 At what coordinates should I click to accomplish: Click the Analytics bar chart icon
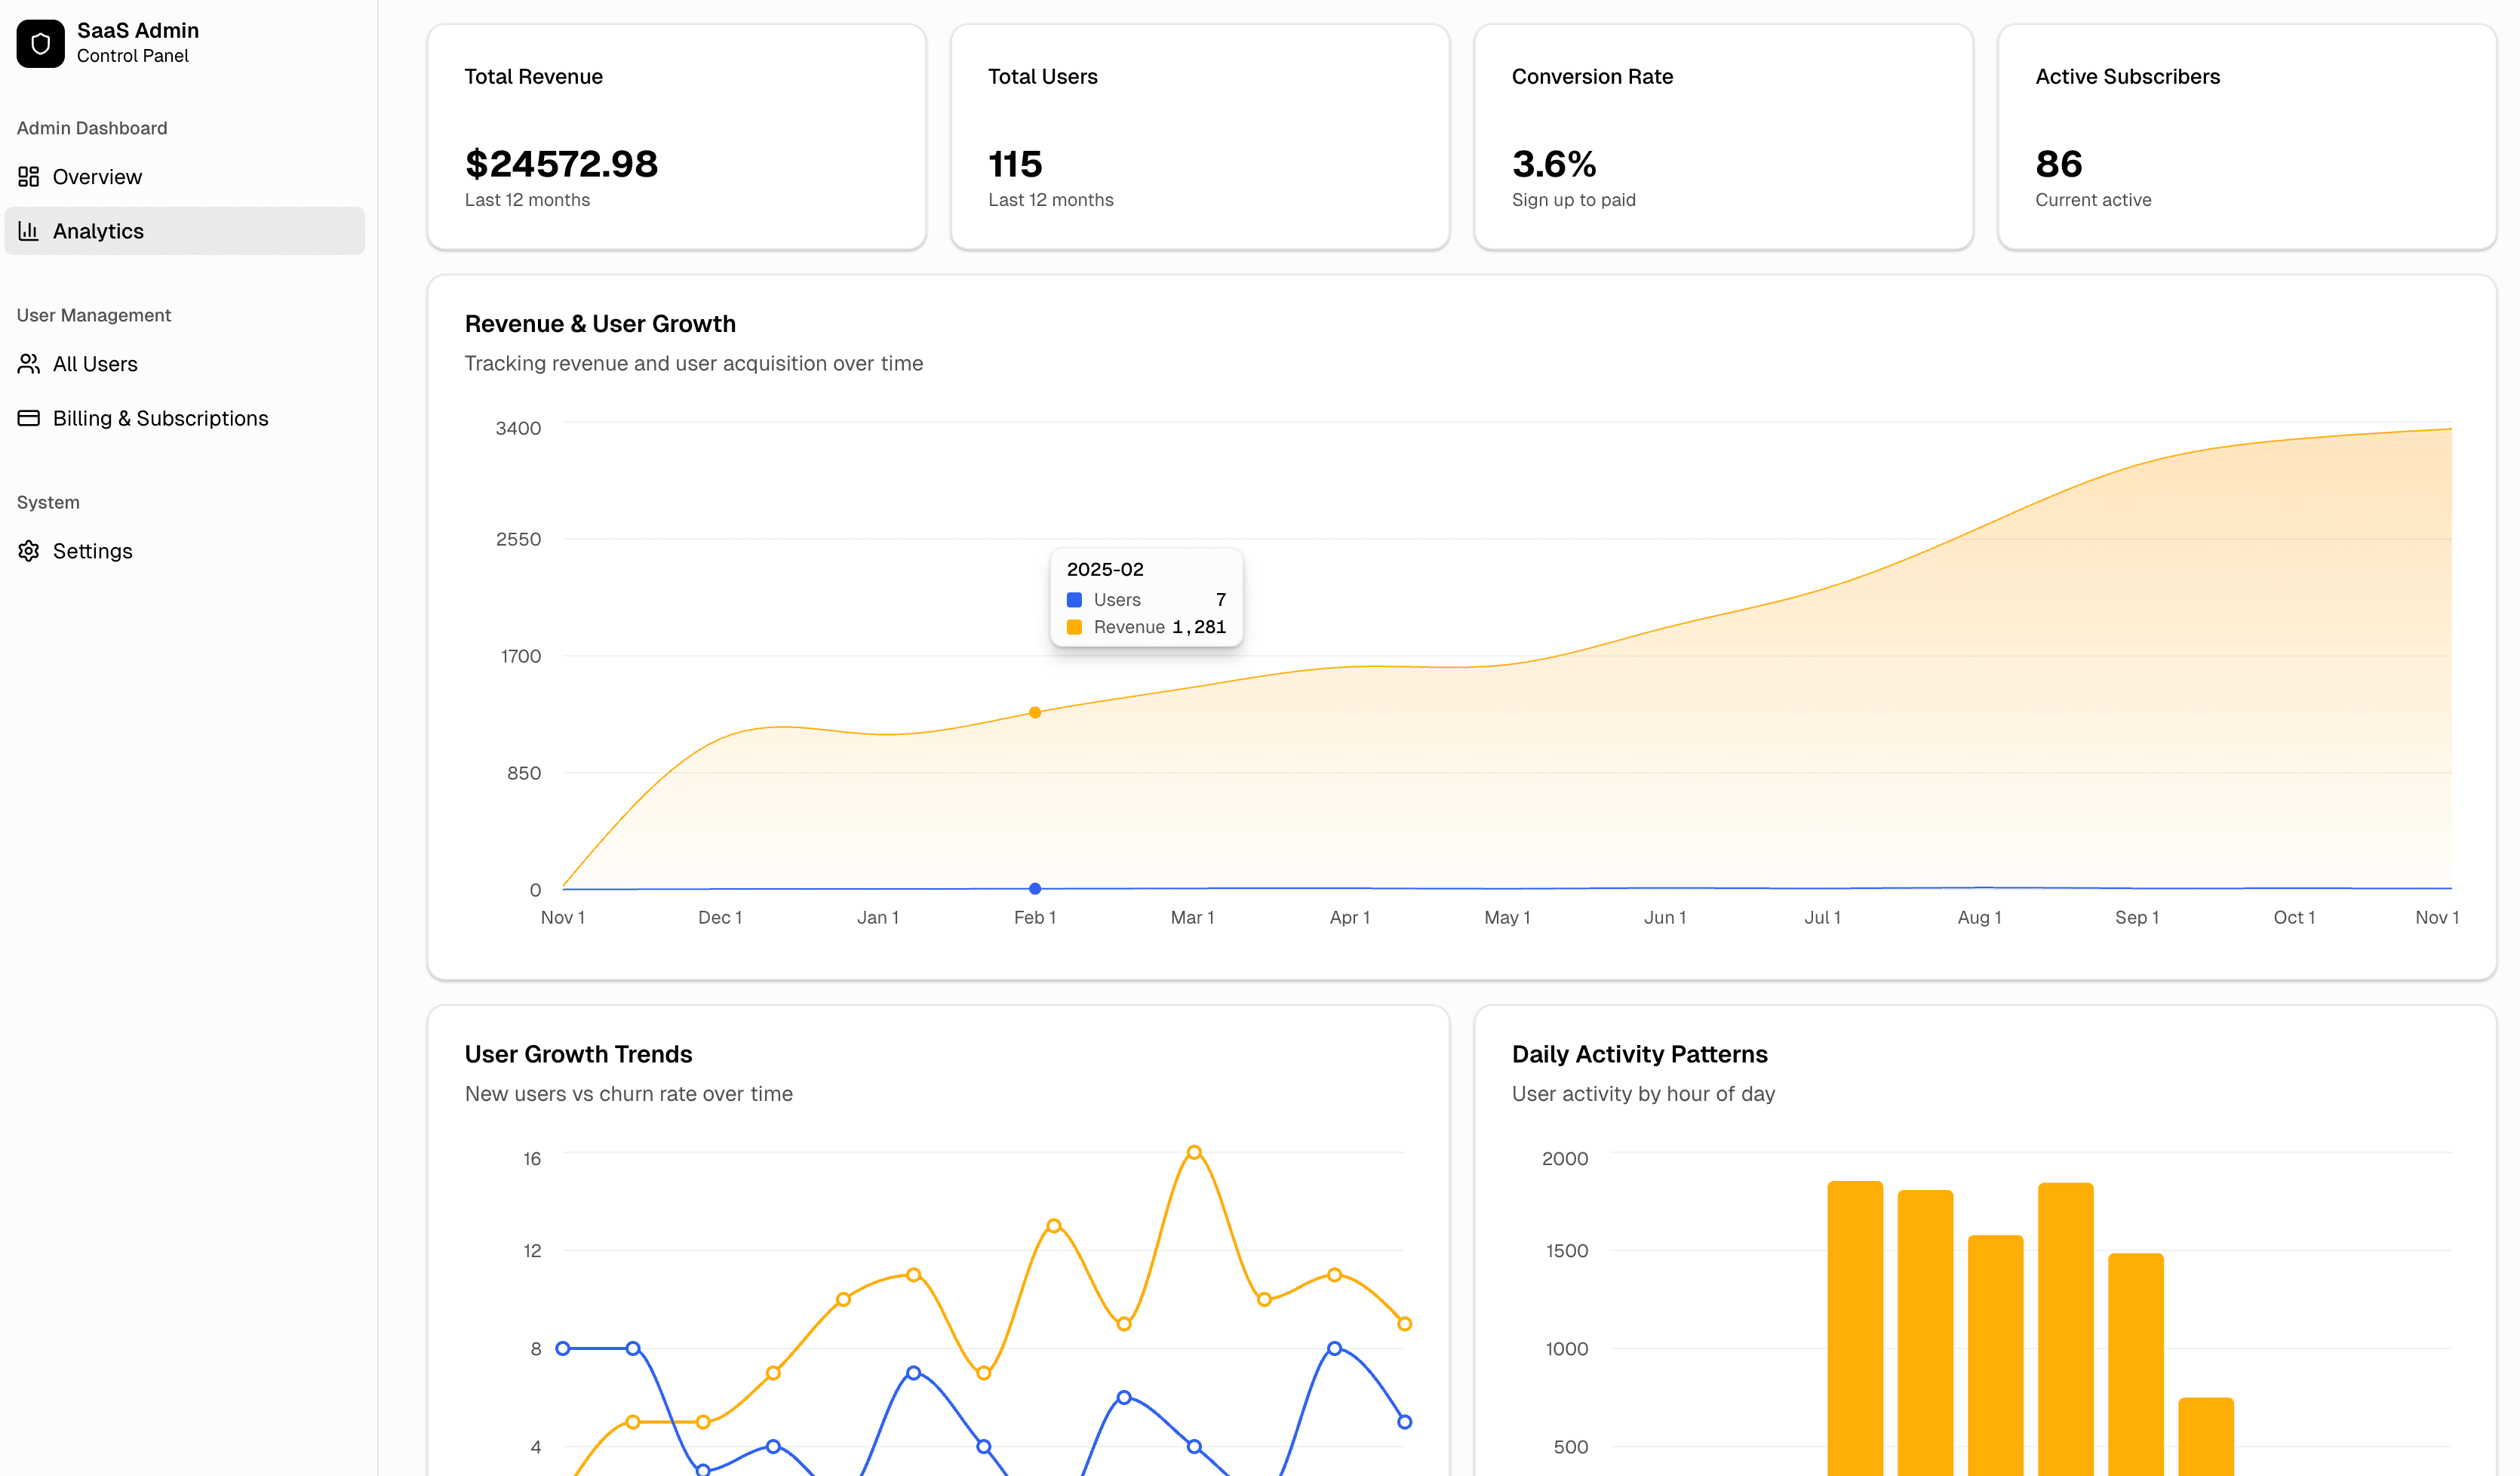coord(29,231)
